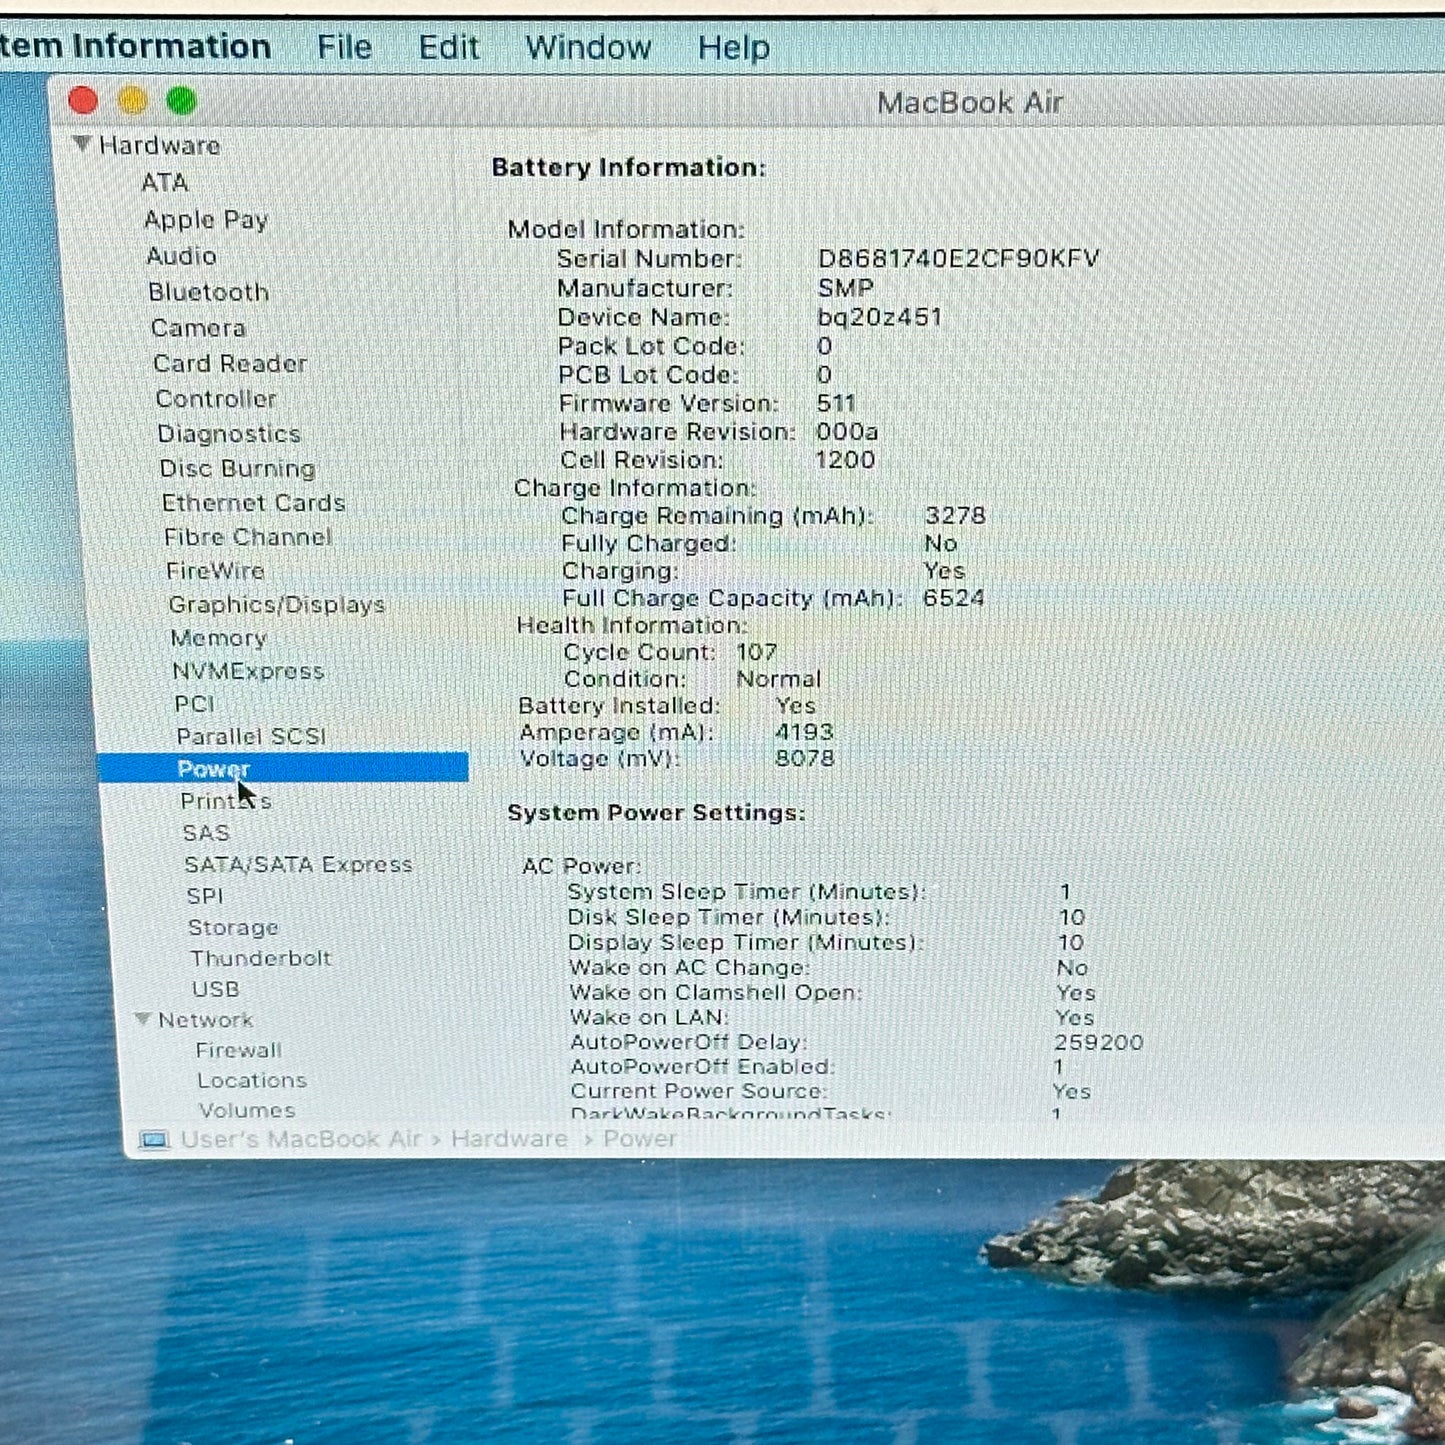Select Card Reader in the sidebar

230,363
